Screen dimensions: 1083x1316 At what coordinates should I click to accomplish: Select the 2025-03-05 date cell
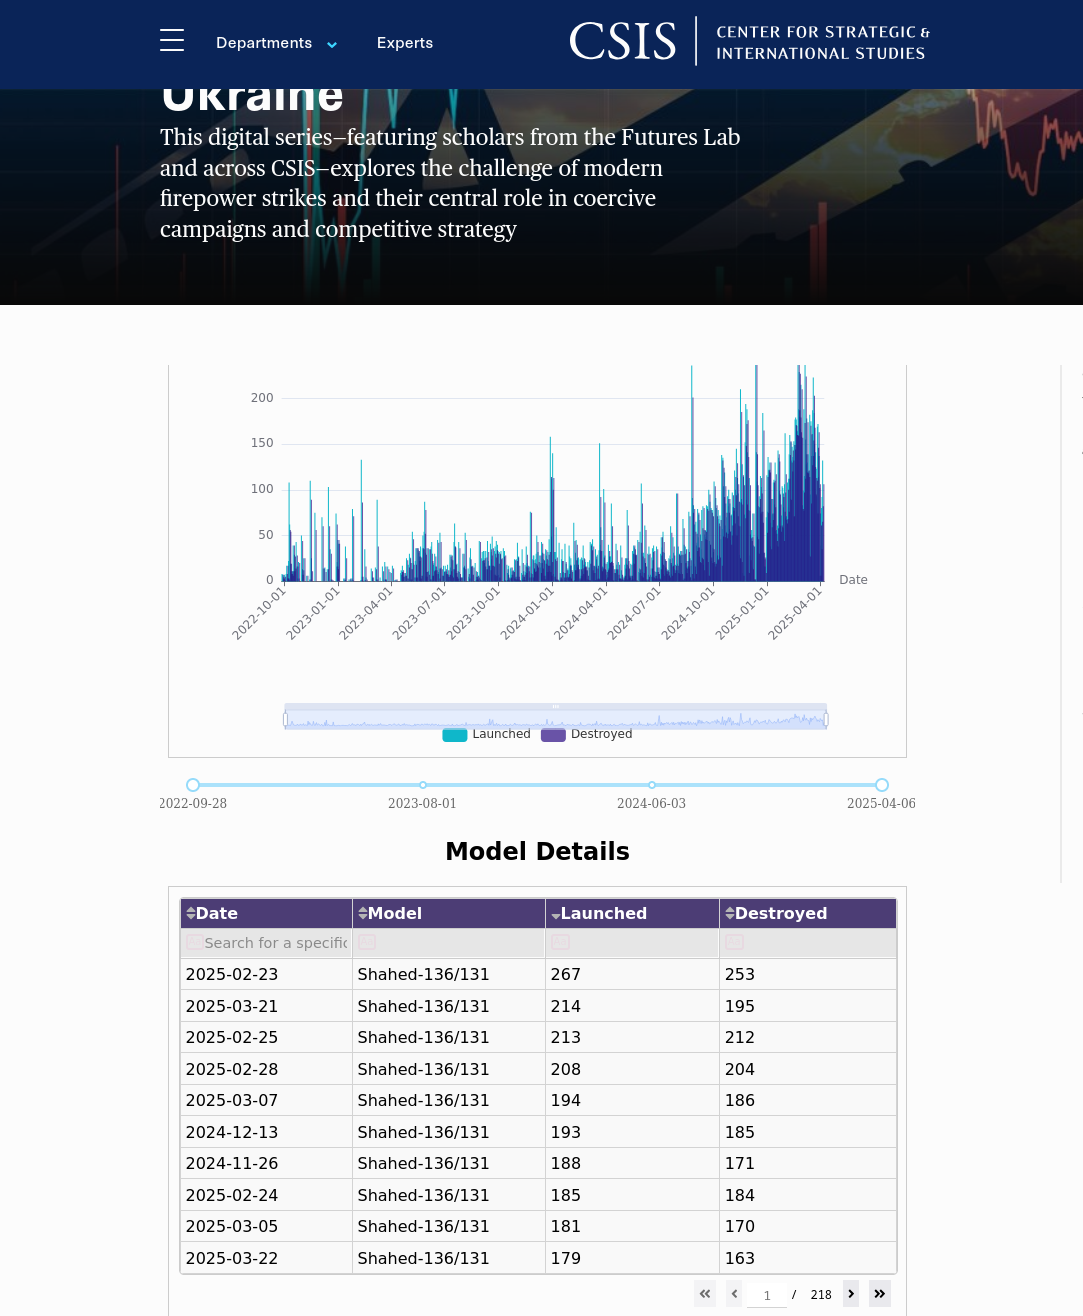(266, 1226)
